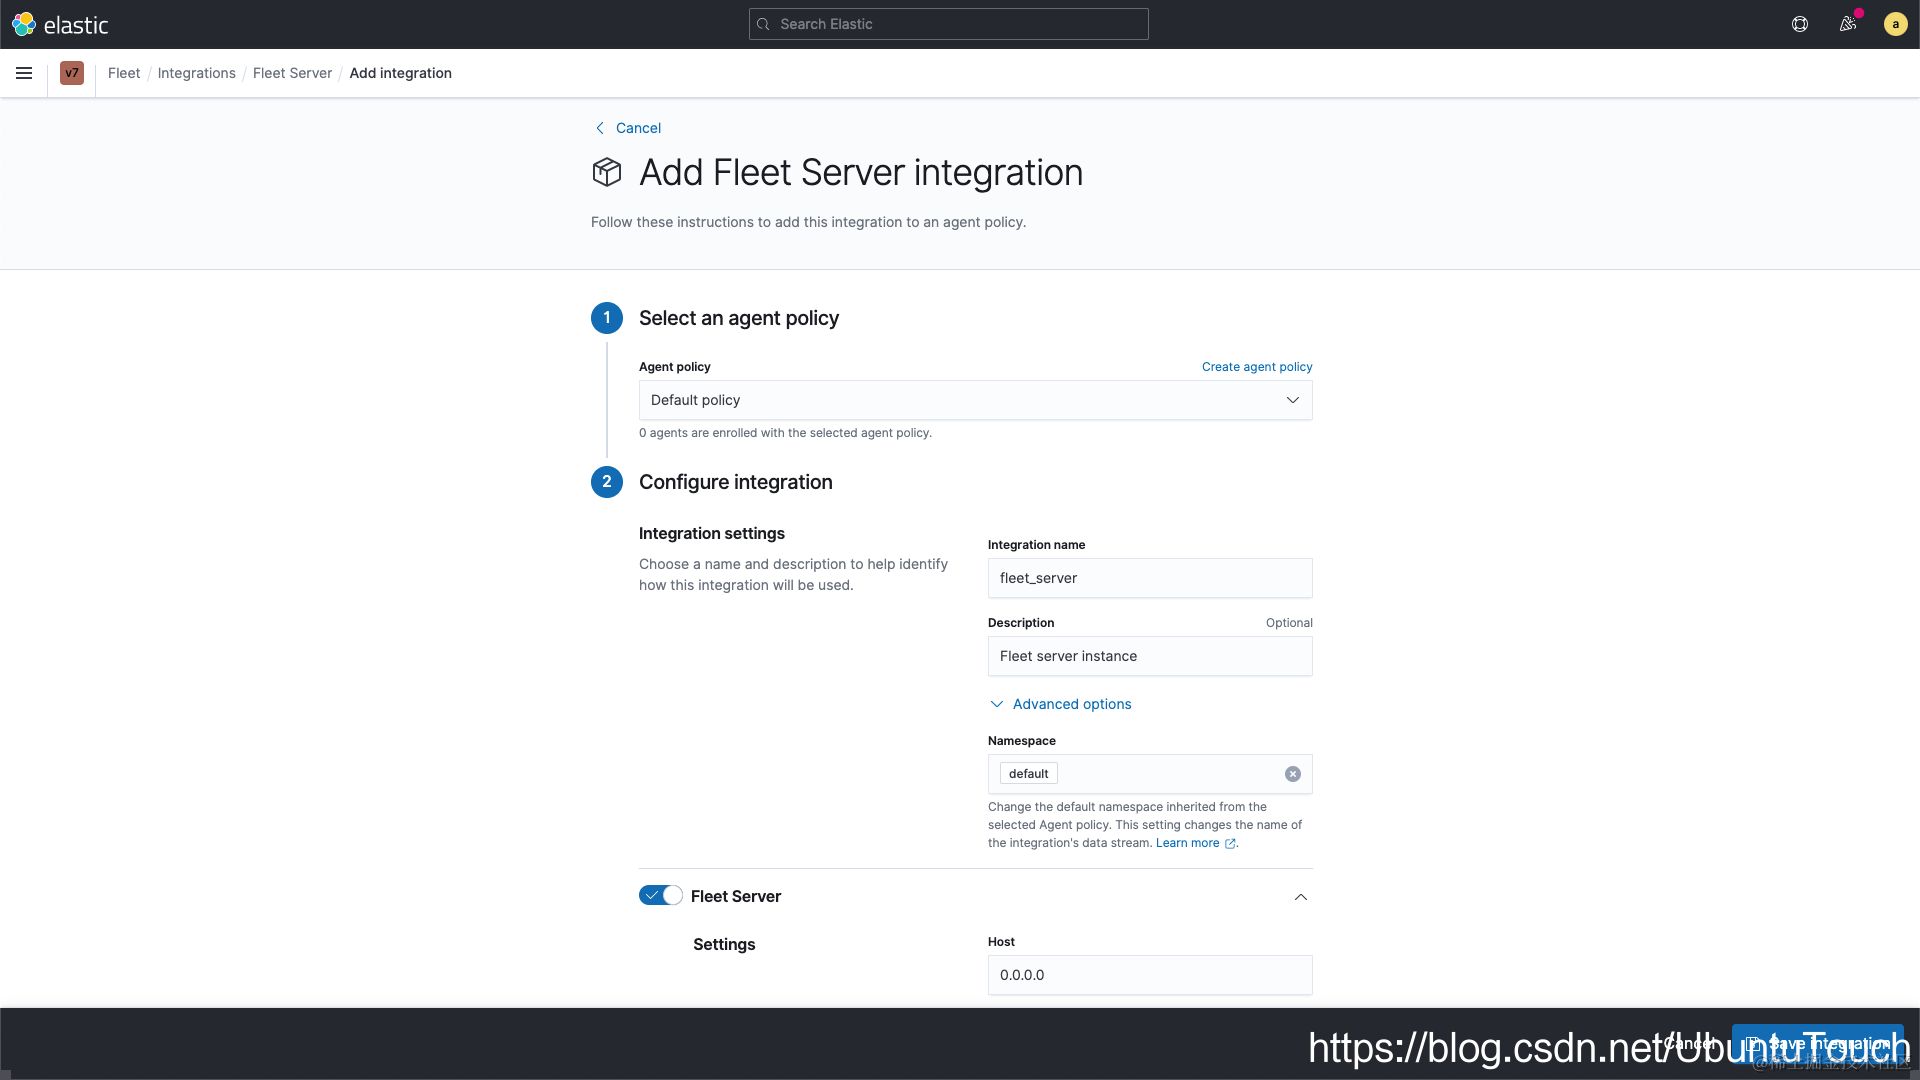Image resolution: width=1920 pixels, height=1080 pixels.
Task: Open the newsfeed notifications icon
Action: 1848,24
